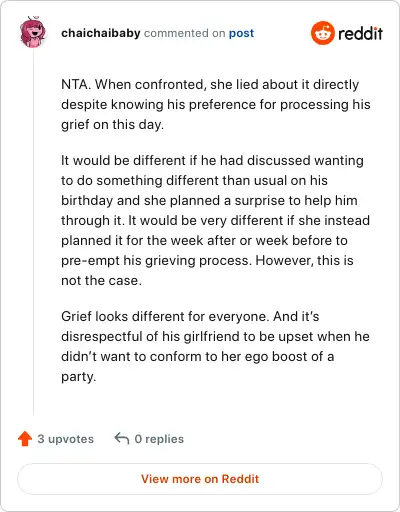Click the "commented on" gray text
The image size is (400, 512).
tap(184, 33)
